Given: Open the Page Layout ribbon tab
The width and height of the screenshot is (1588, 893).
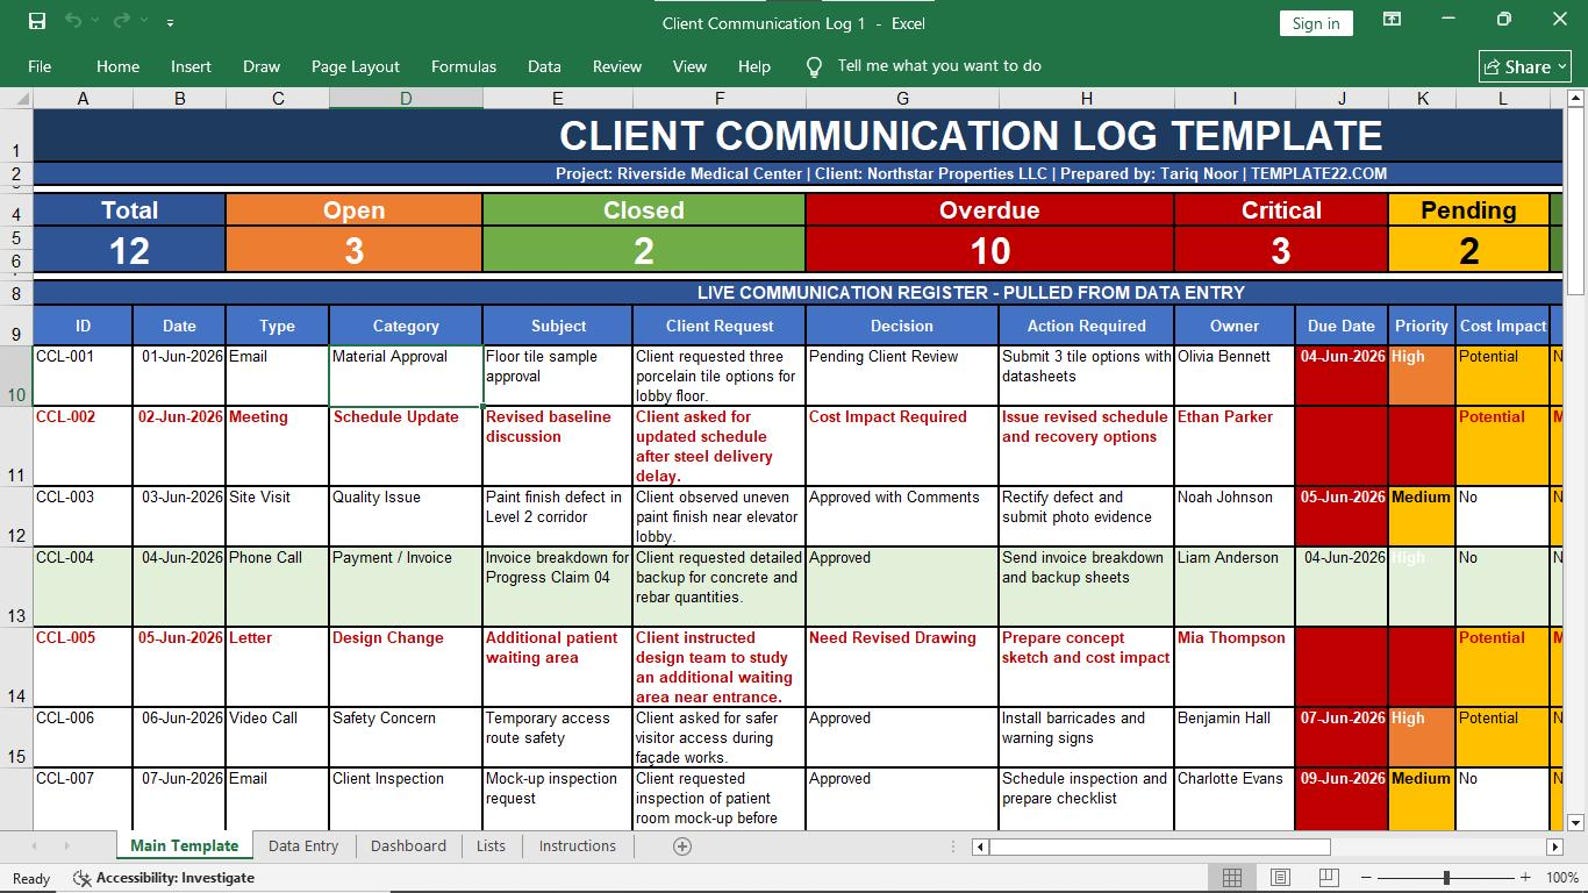Looking at the screenshot, I should [x=355, y=66].
